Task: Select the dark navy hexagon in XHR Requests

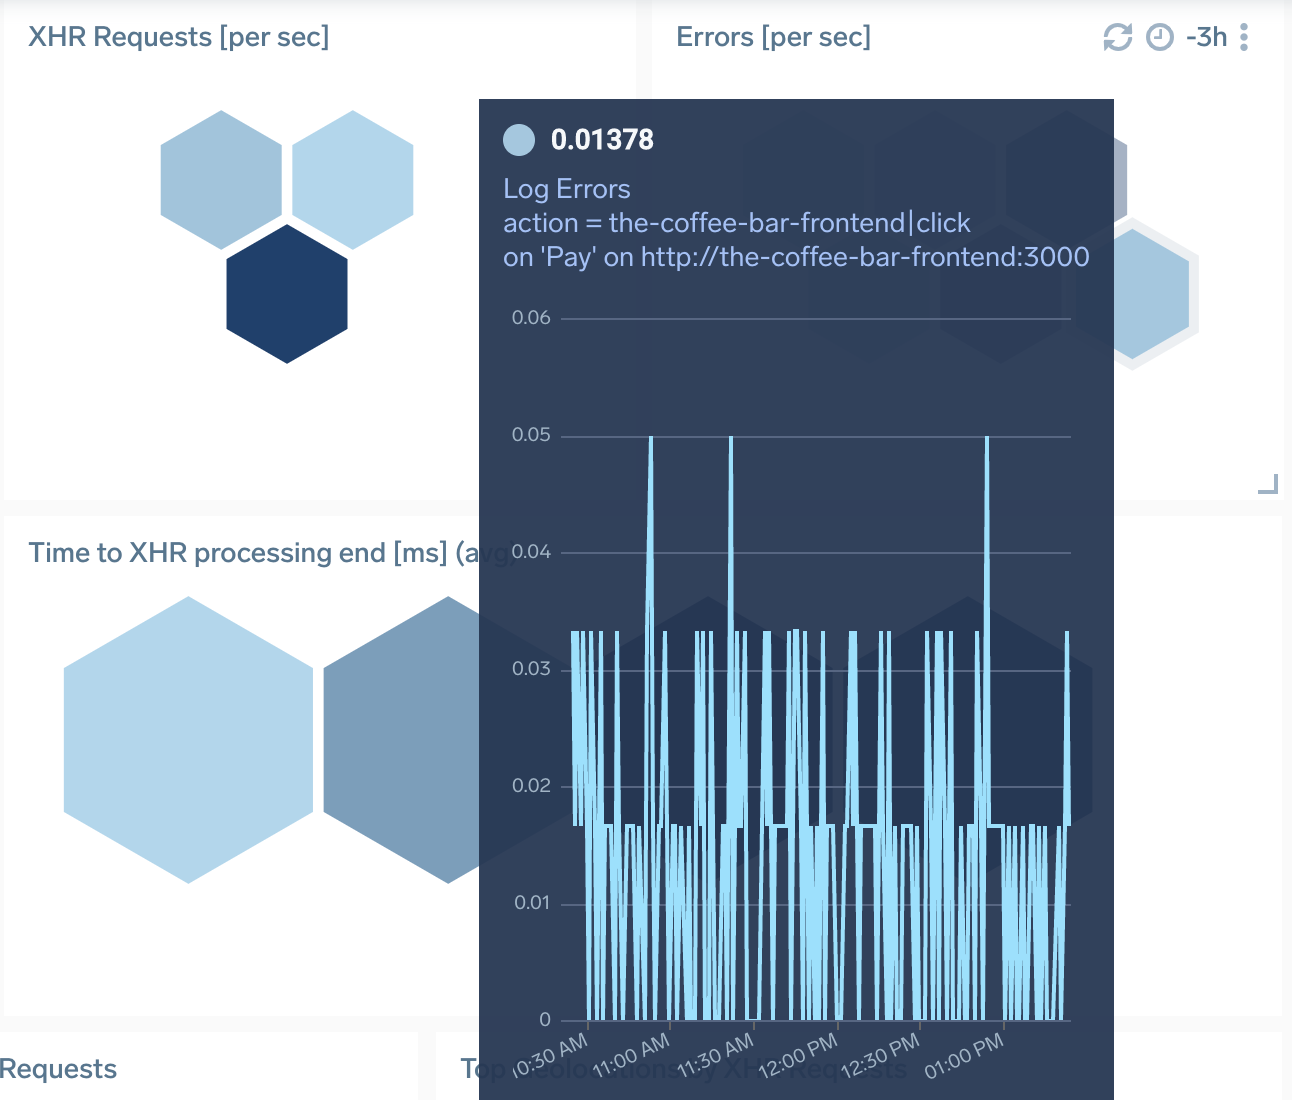Action: 287,293
